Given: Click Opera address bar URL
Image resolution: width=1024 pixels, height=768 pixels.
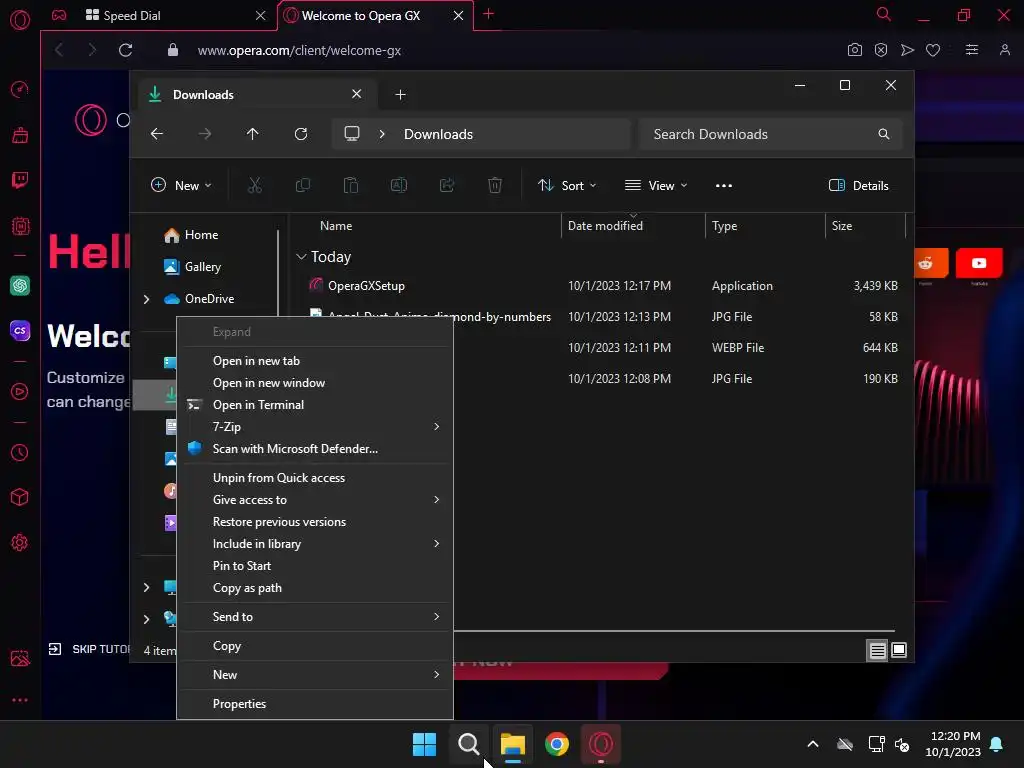Looking at the screenshot, I should coord(299,50).
